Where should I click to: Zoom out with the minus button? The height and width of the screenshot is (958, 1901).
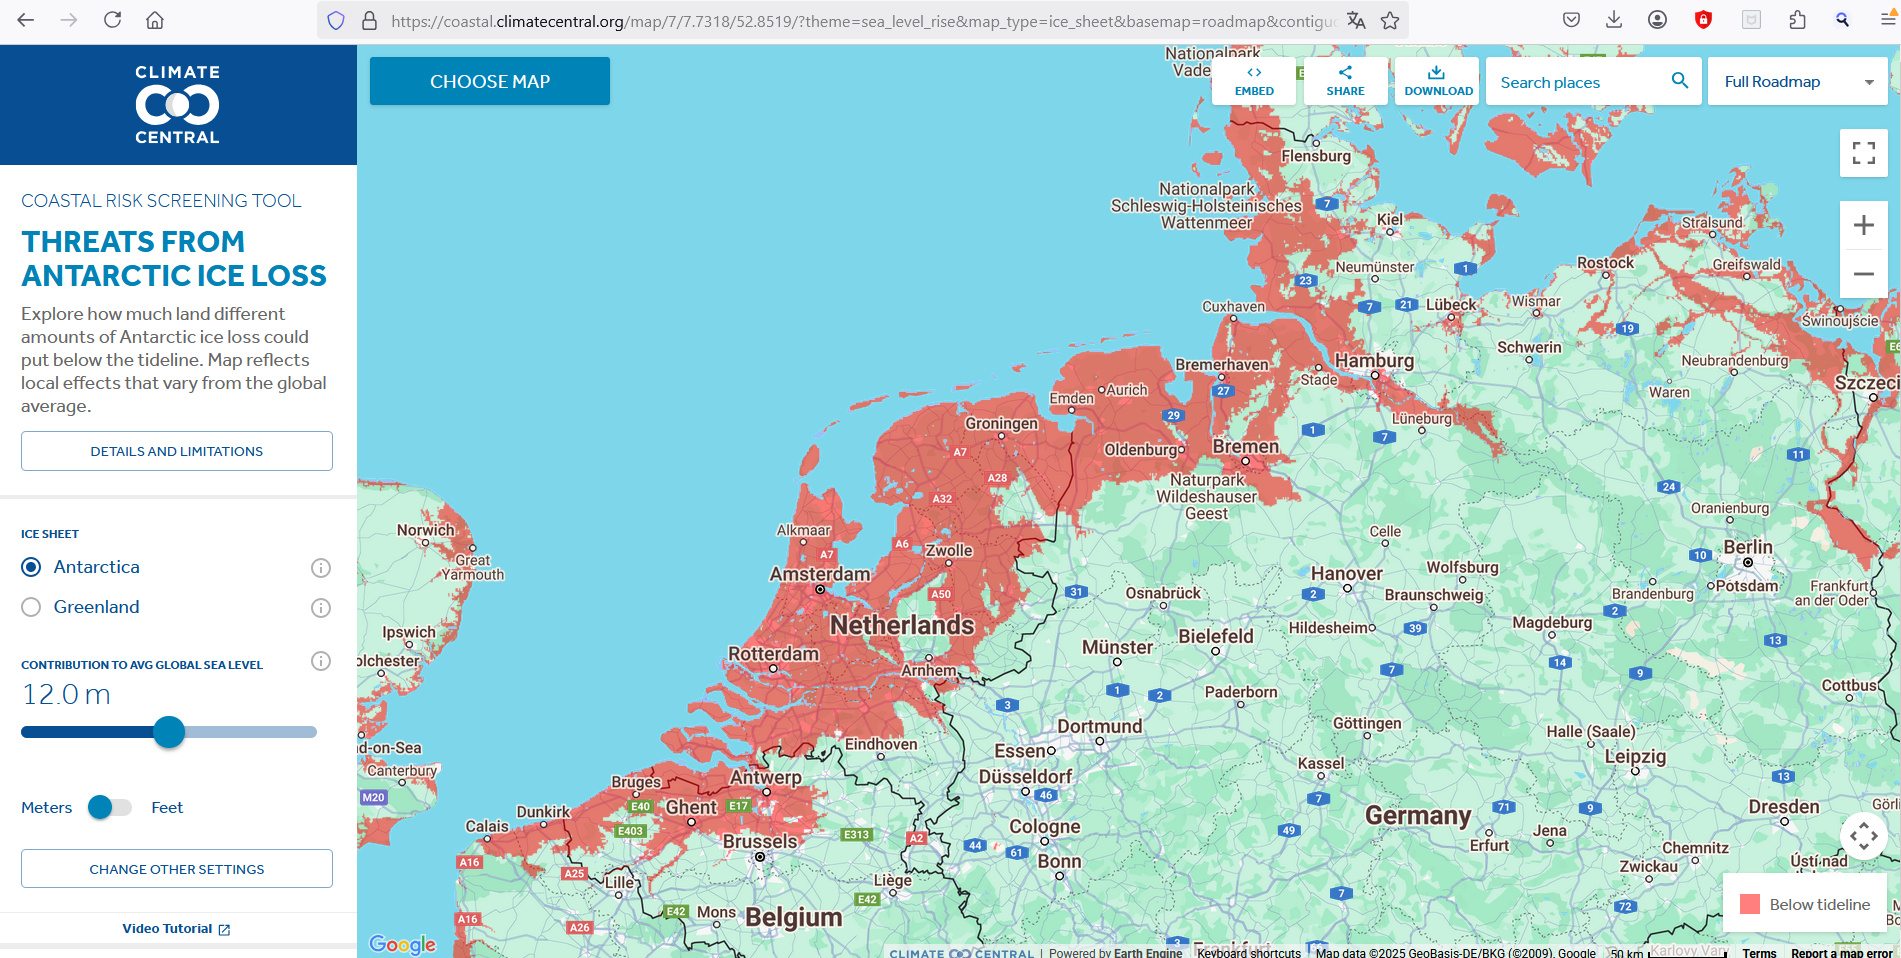pos(1863,273)
